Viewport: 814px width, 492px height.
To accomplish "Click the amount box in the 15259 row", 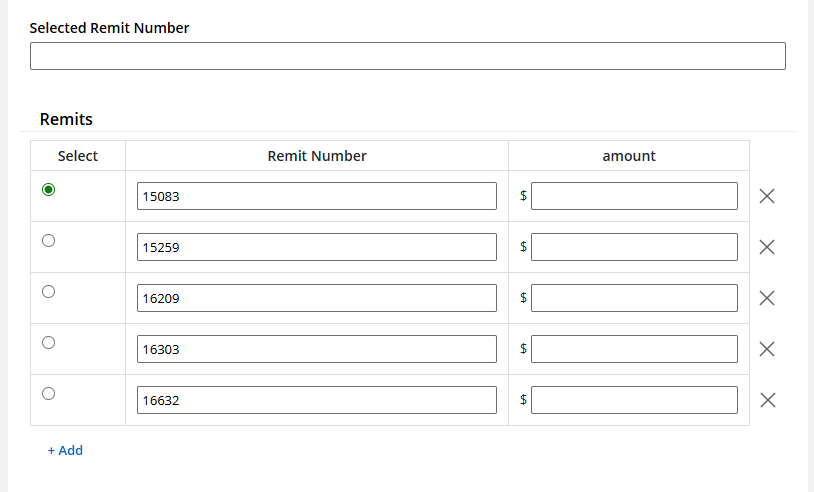I will click(634, 247).
